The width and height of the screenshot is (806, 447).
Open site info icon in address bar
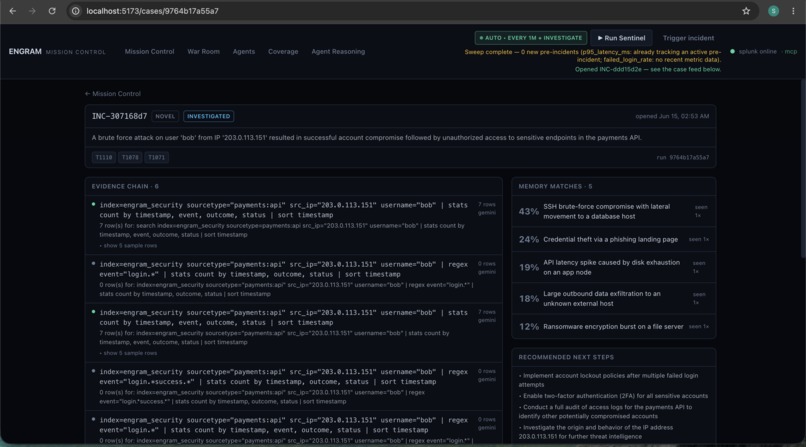pyautogui.click(x=76, y=11)
